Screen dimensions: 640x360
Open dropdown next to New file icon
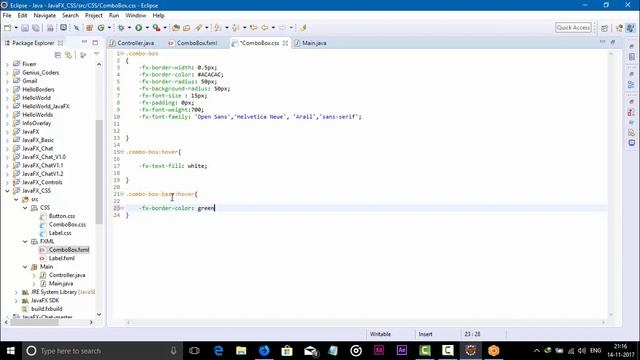(16, 28)
